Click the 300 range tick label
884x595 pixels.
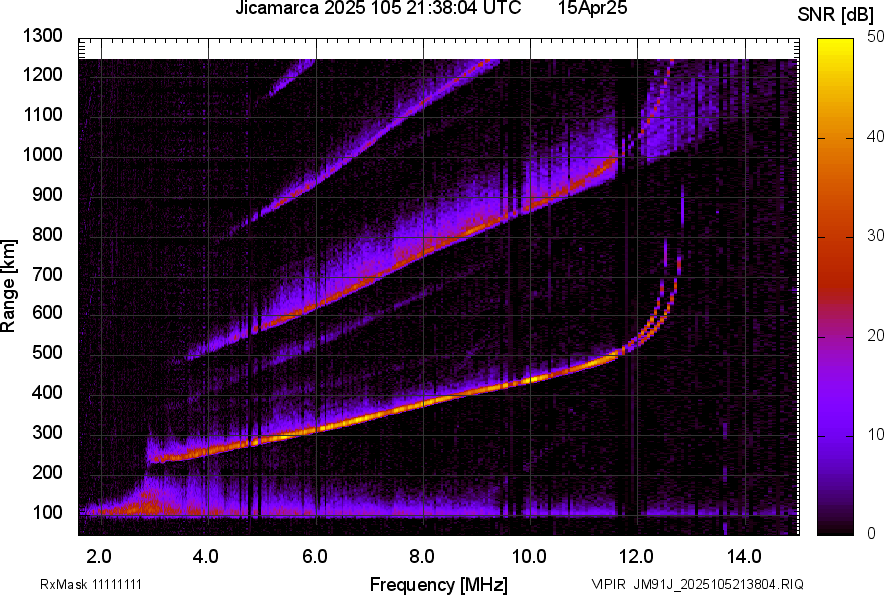coord(47,433)
